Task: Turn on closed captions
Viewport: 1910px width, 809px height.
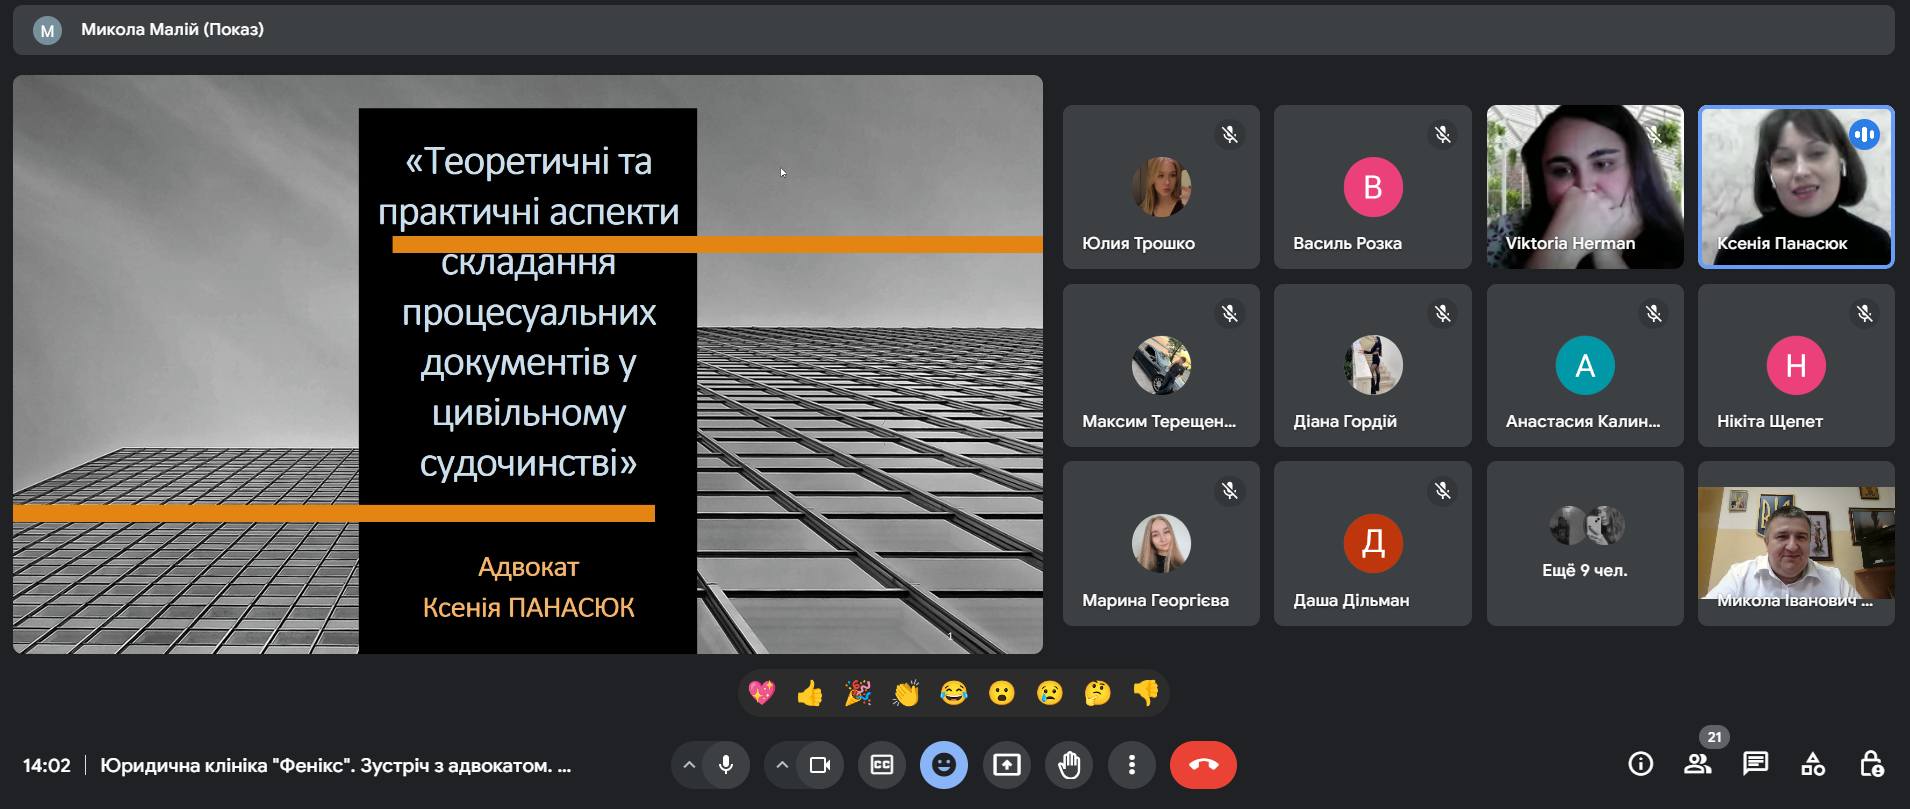Action: [x=882, y=765]
